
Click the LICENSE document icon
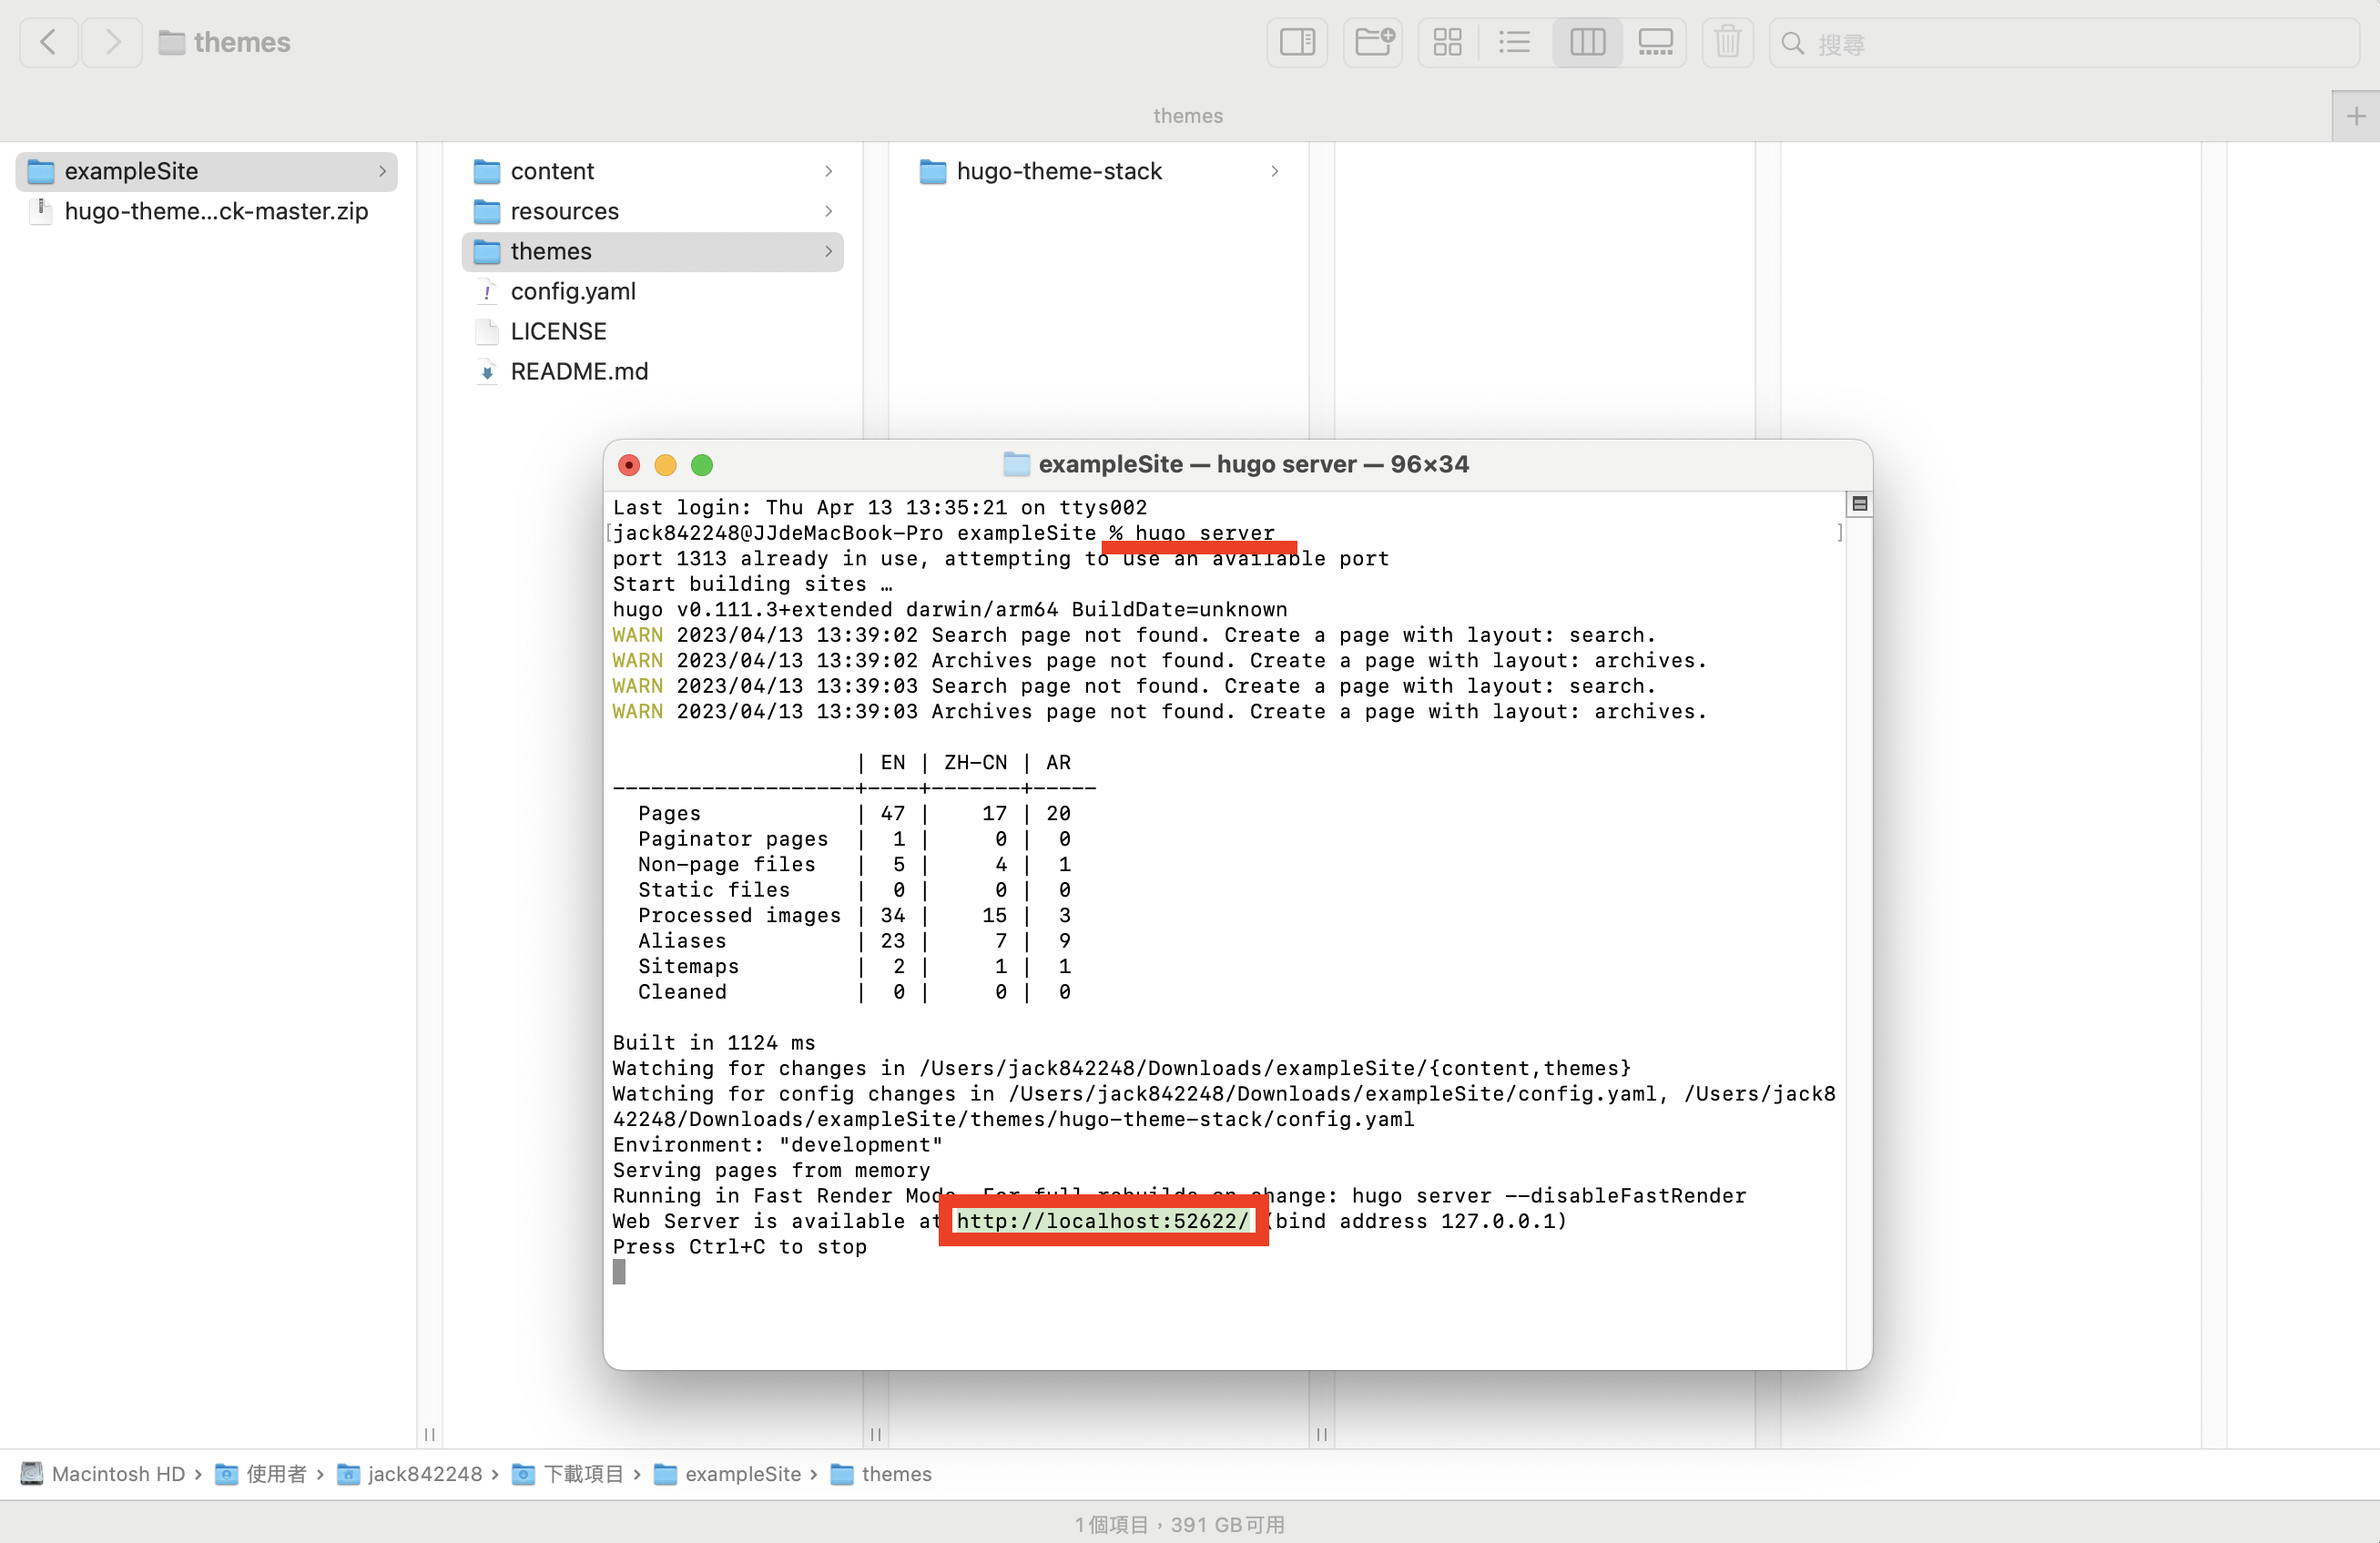(x=487, y=332)
